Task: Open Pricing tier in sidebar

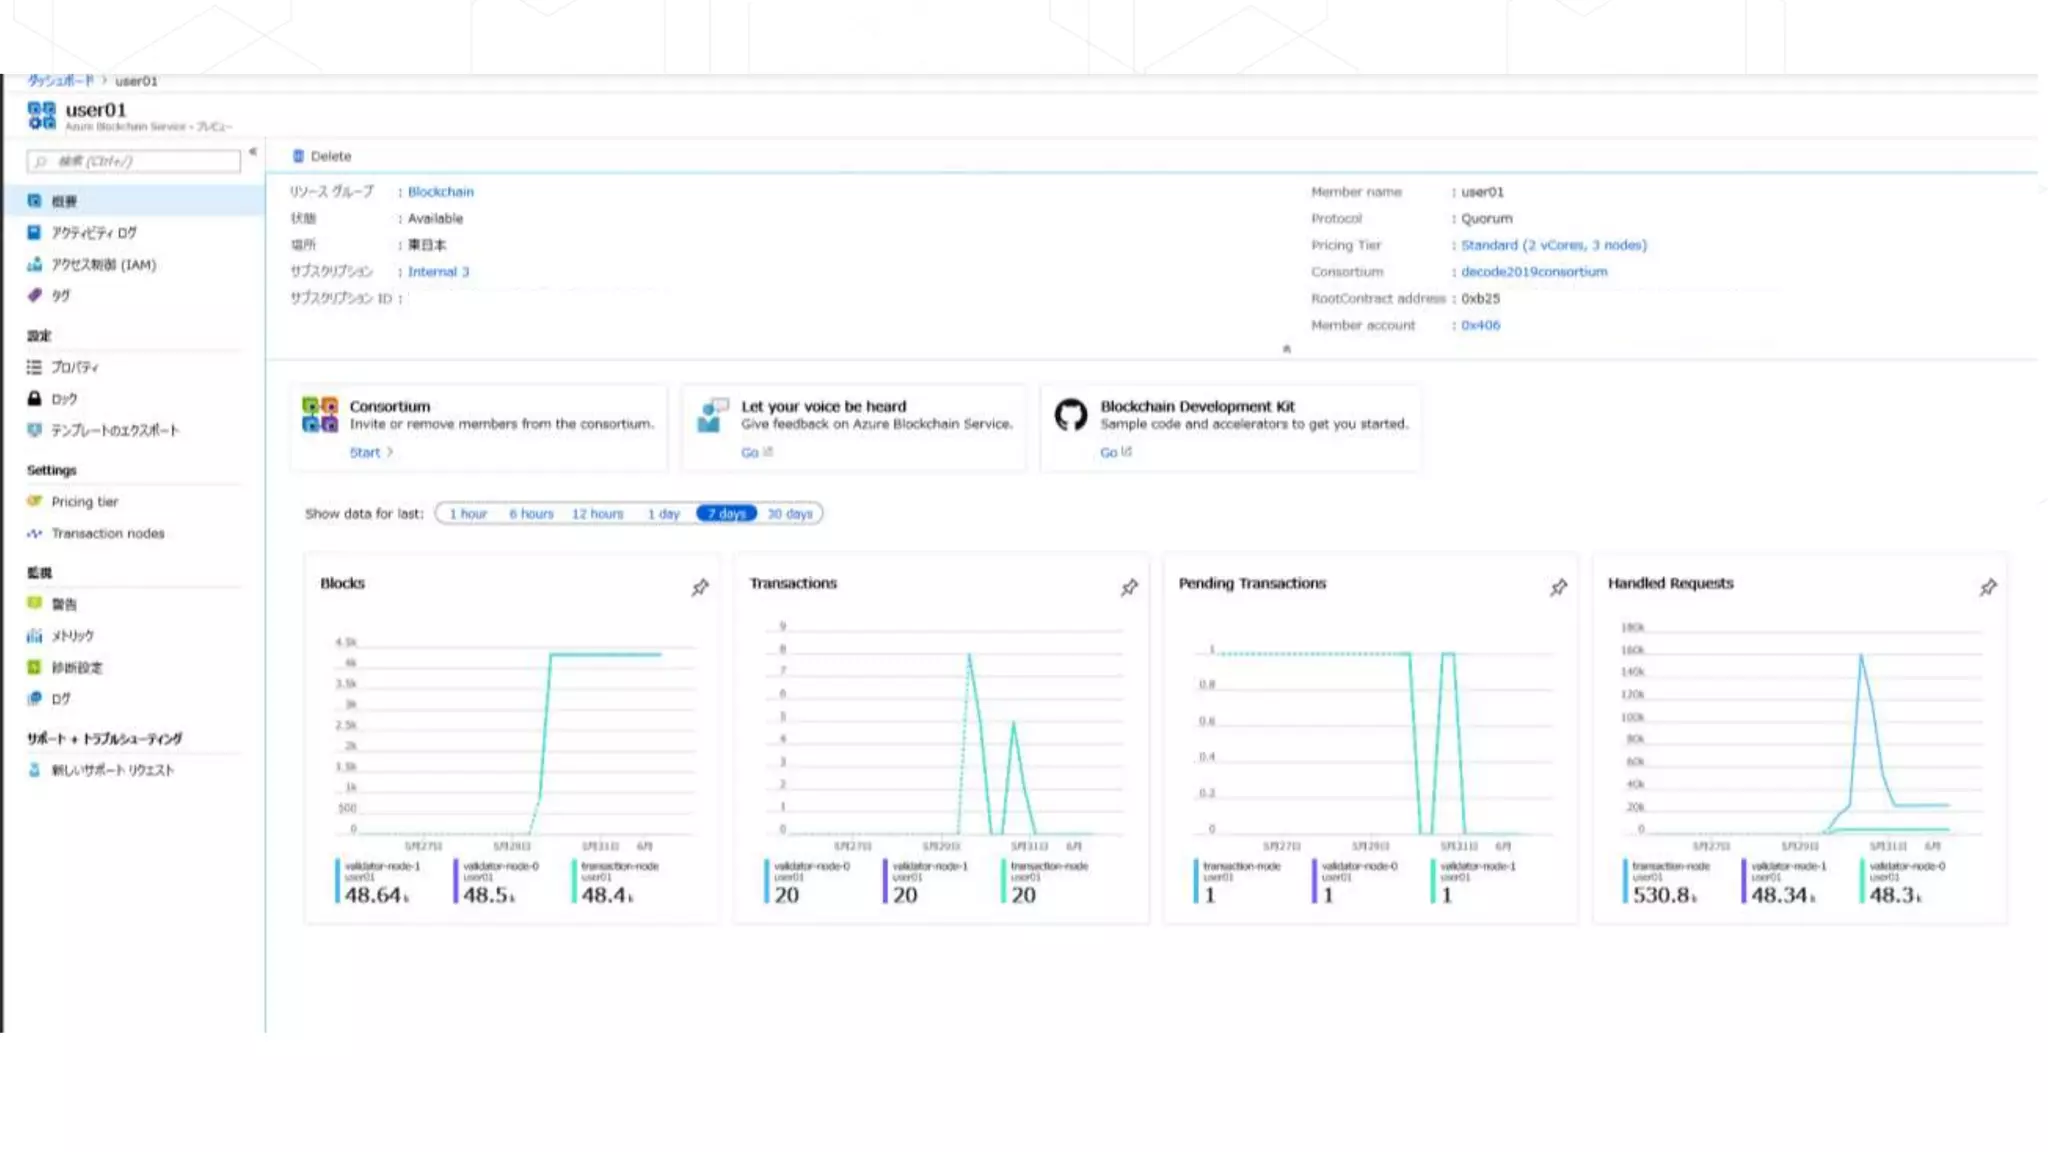Action: point(84,502)
